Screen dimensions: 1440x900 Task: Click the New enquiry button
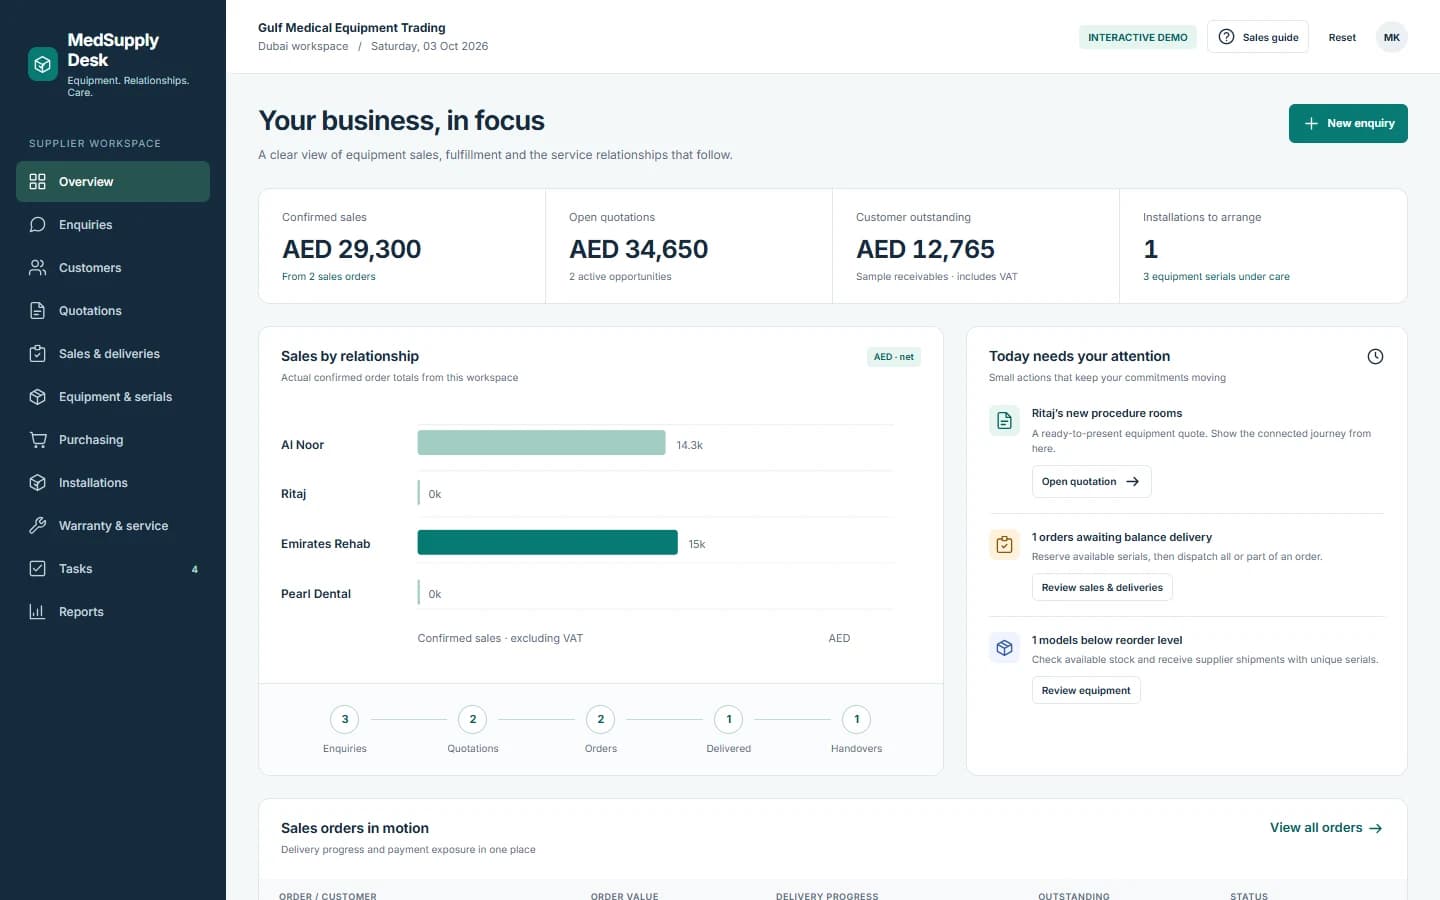click(x=1348, y=124)
